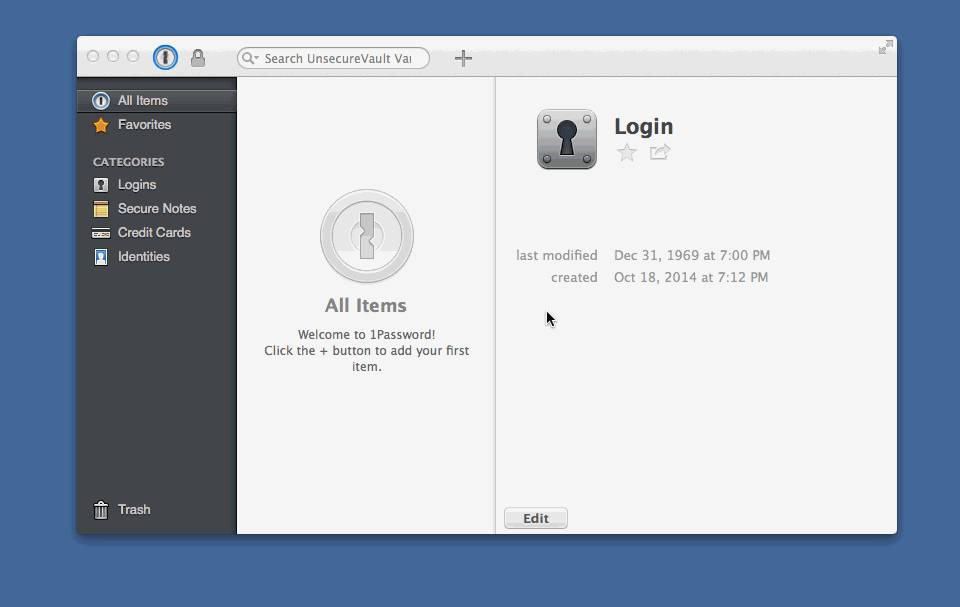960x607 pixels.
Task: Select the Logins category key icon
Action: [x=101, y=184]
